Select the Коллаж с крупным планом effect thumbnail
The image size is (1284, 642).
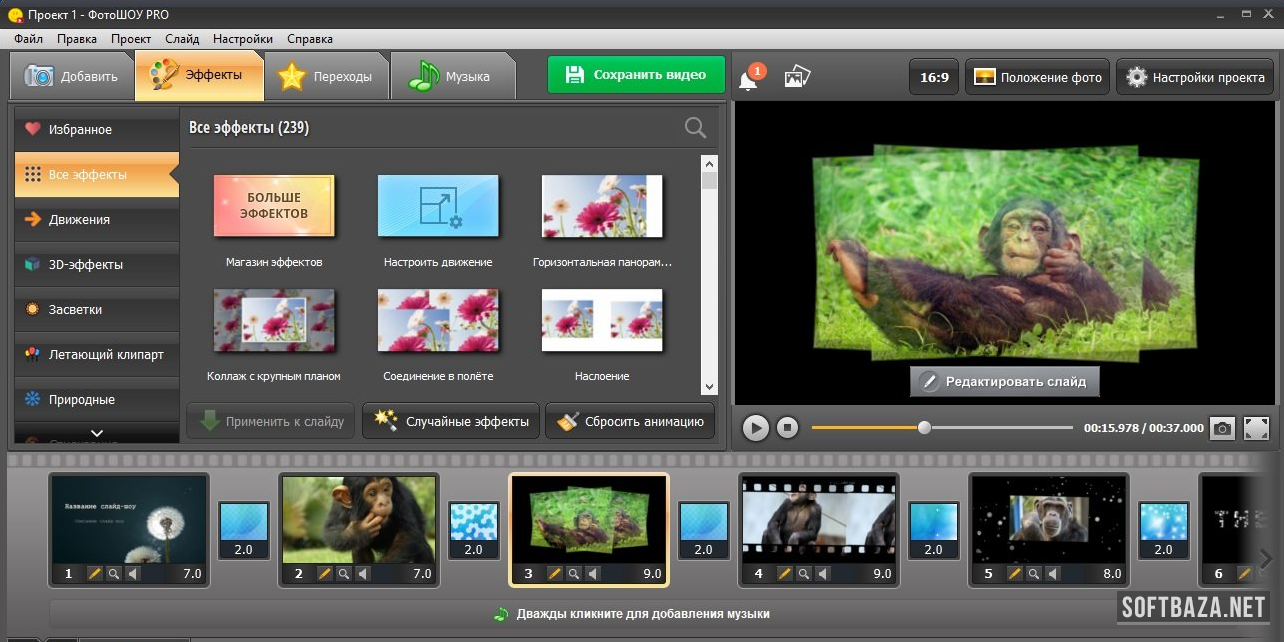(274, 321)
